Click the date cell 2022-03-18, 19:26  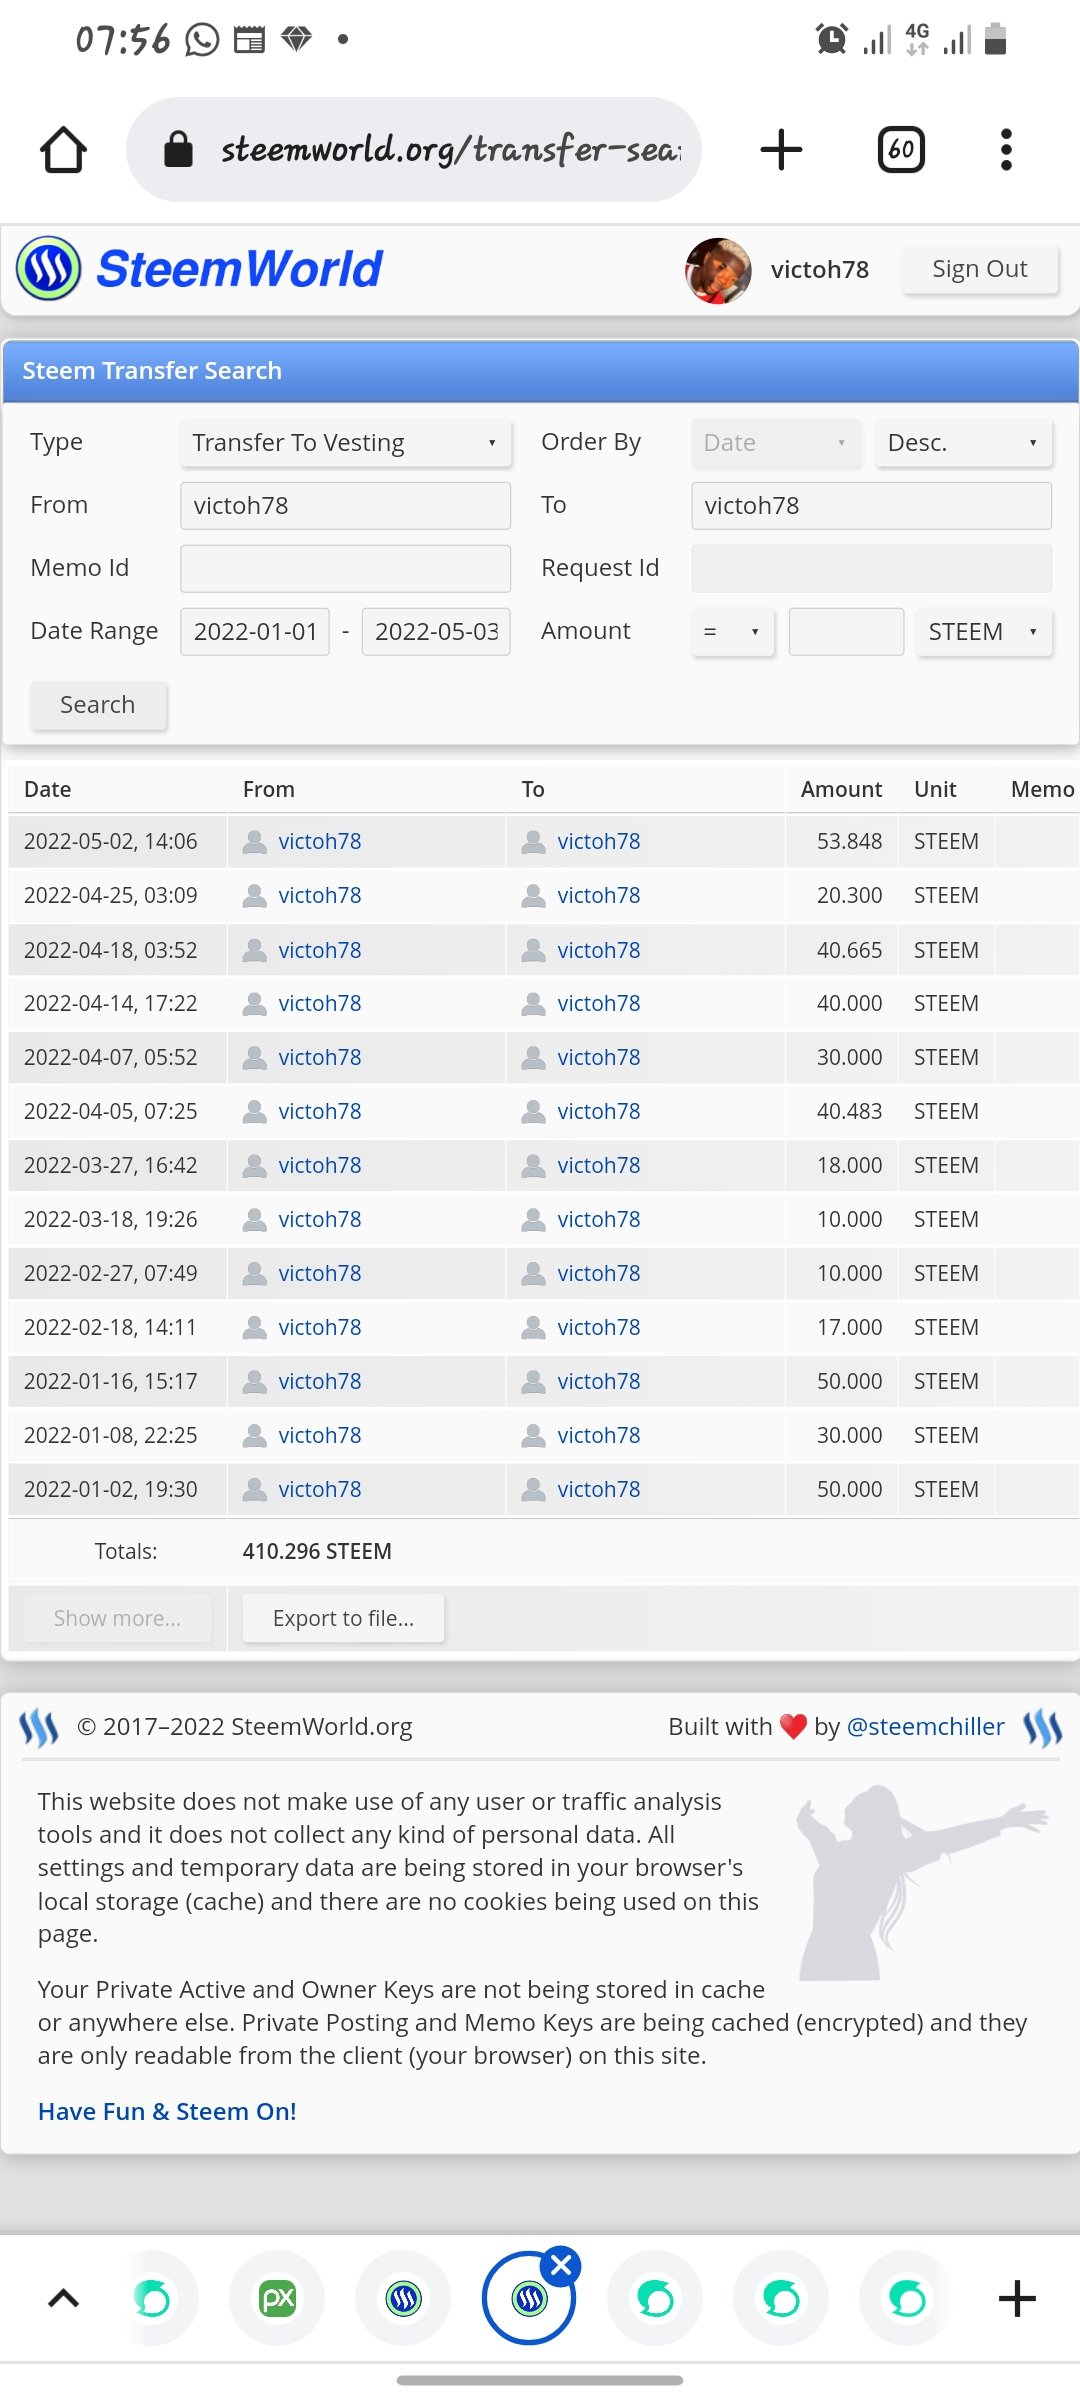111,1220
